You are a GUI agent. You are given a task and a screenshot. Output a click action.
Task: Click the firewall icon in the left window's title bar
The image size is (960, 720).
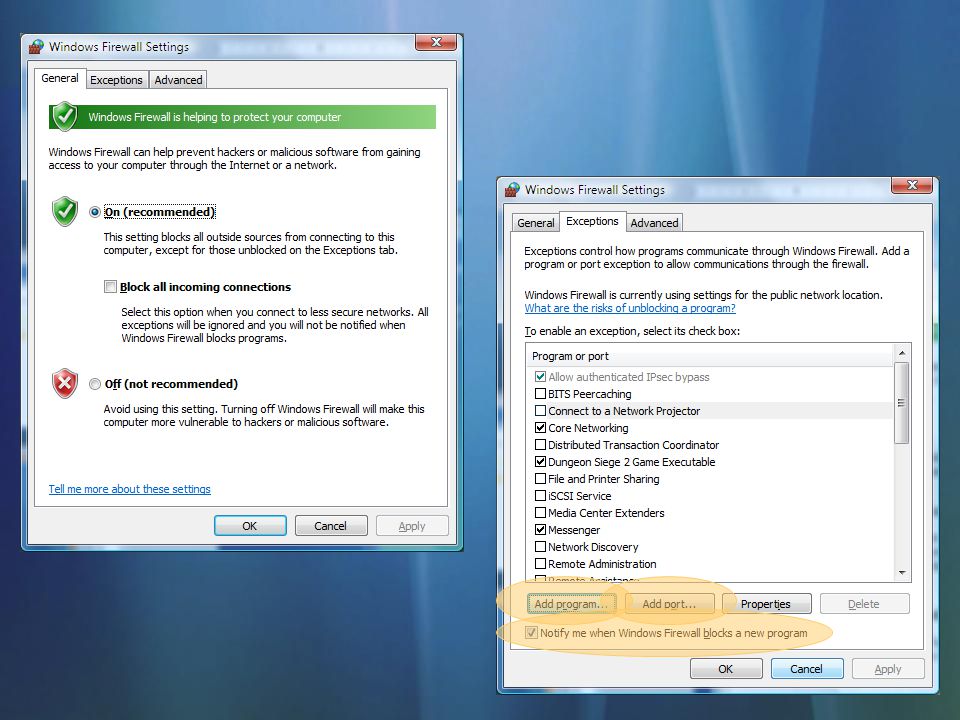(37, 47)
